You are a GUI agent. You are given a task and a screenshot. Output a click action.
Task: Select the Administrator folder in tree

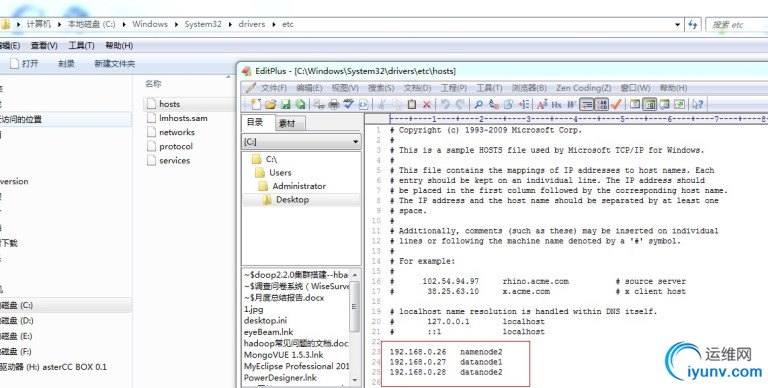click(299, 186)
